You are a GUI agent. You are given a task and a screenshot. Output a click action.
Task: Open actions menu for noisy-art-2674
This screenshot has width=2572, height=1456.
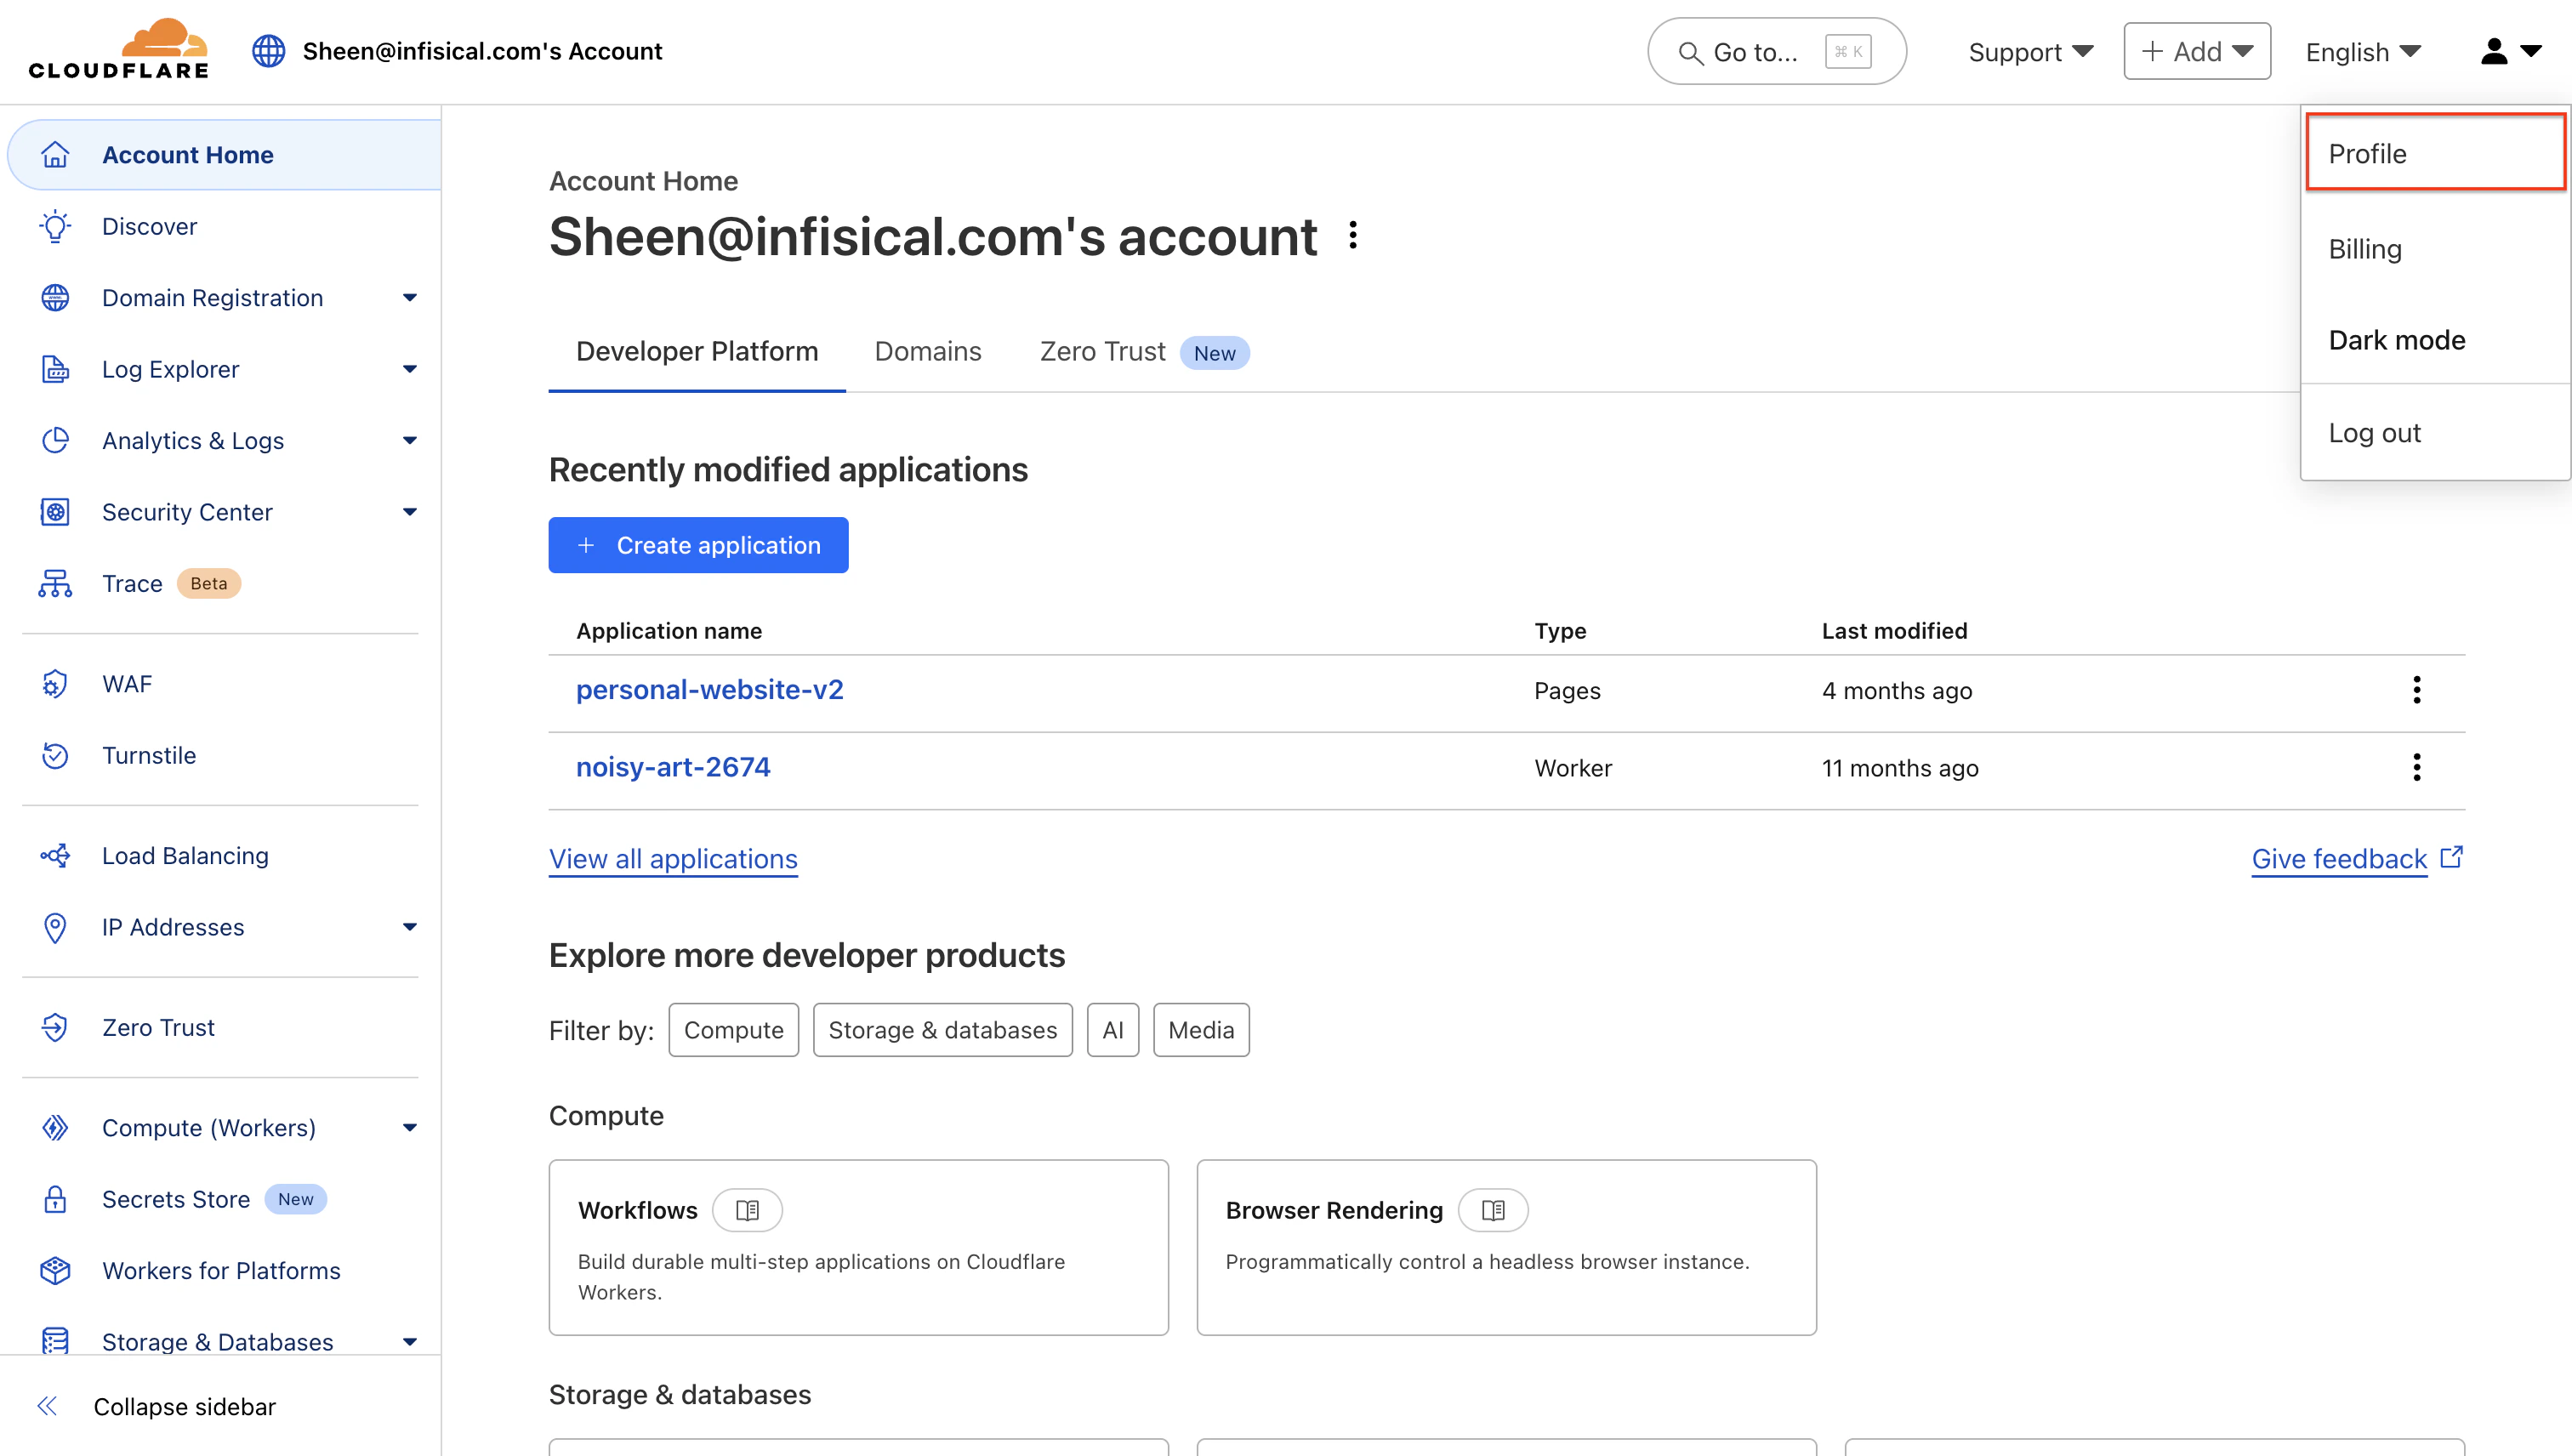(2416, 767)
